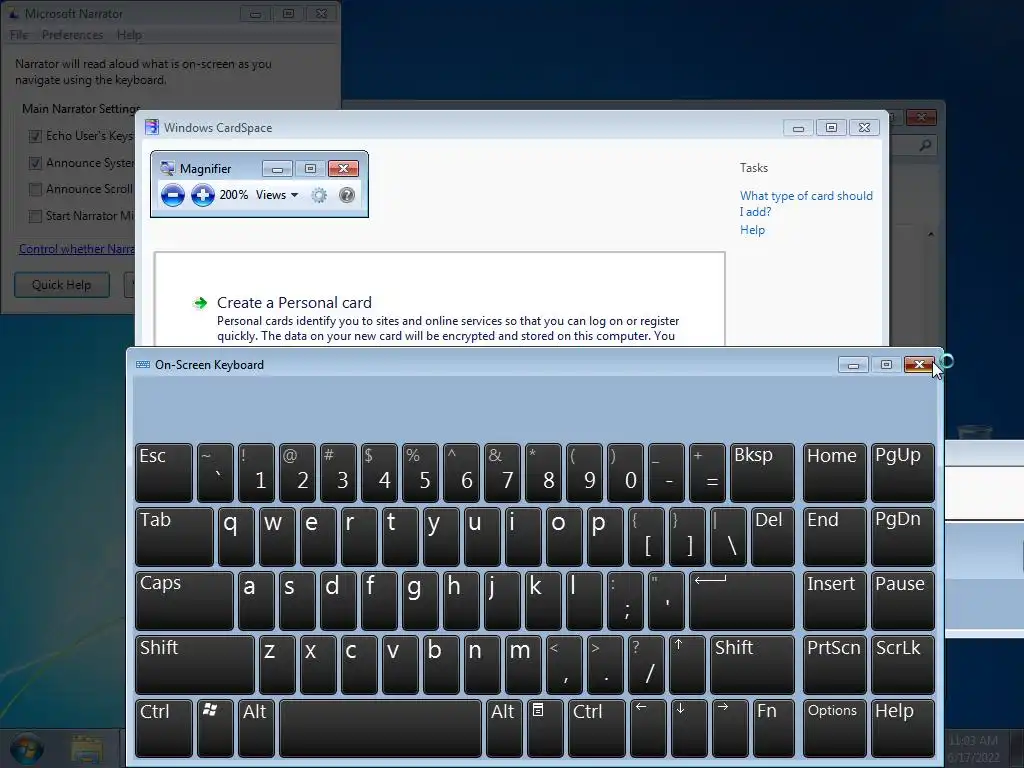Click the PrtScn key
Viewport: 1024px width, 768px height.
point(834,664)
